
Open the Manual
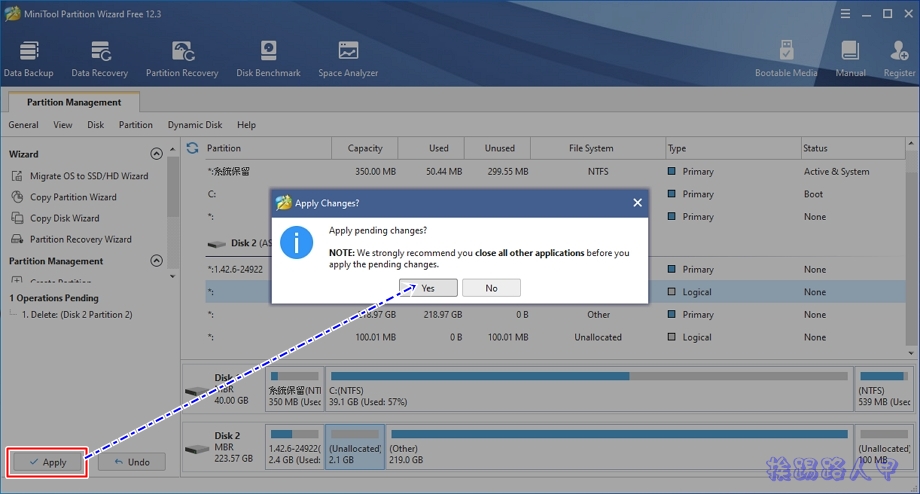[x=850, y=59]
